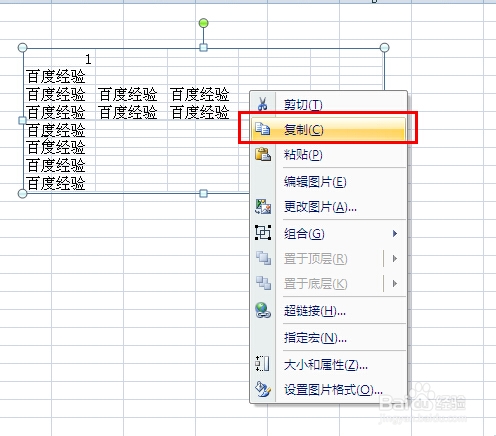Click the globe Hyperlink icon
Image resolution: width=496 pixels, height=436 pixels.
pos(263,310)
